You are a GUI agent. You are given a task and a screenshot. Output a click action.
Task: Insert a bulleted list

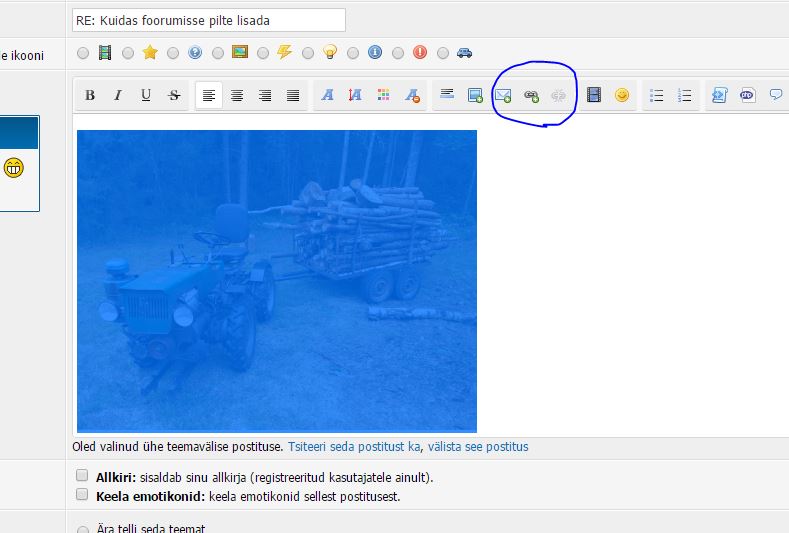pyautogui.click(x=657, y=96)
